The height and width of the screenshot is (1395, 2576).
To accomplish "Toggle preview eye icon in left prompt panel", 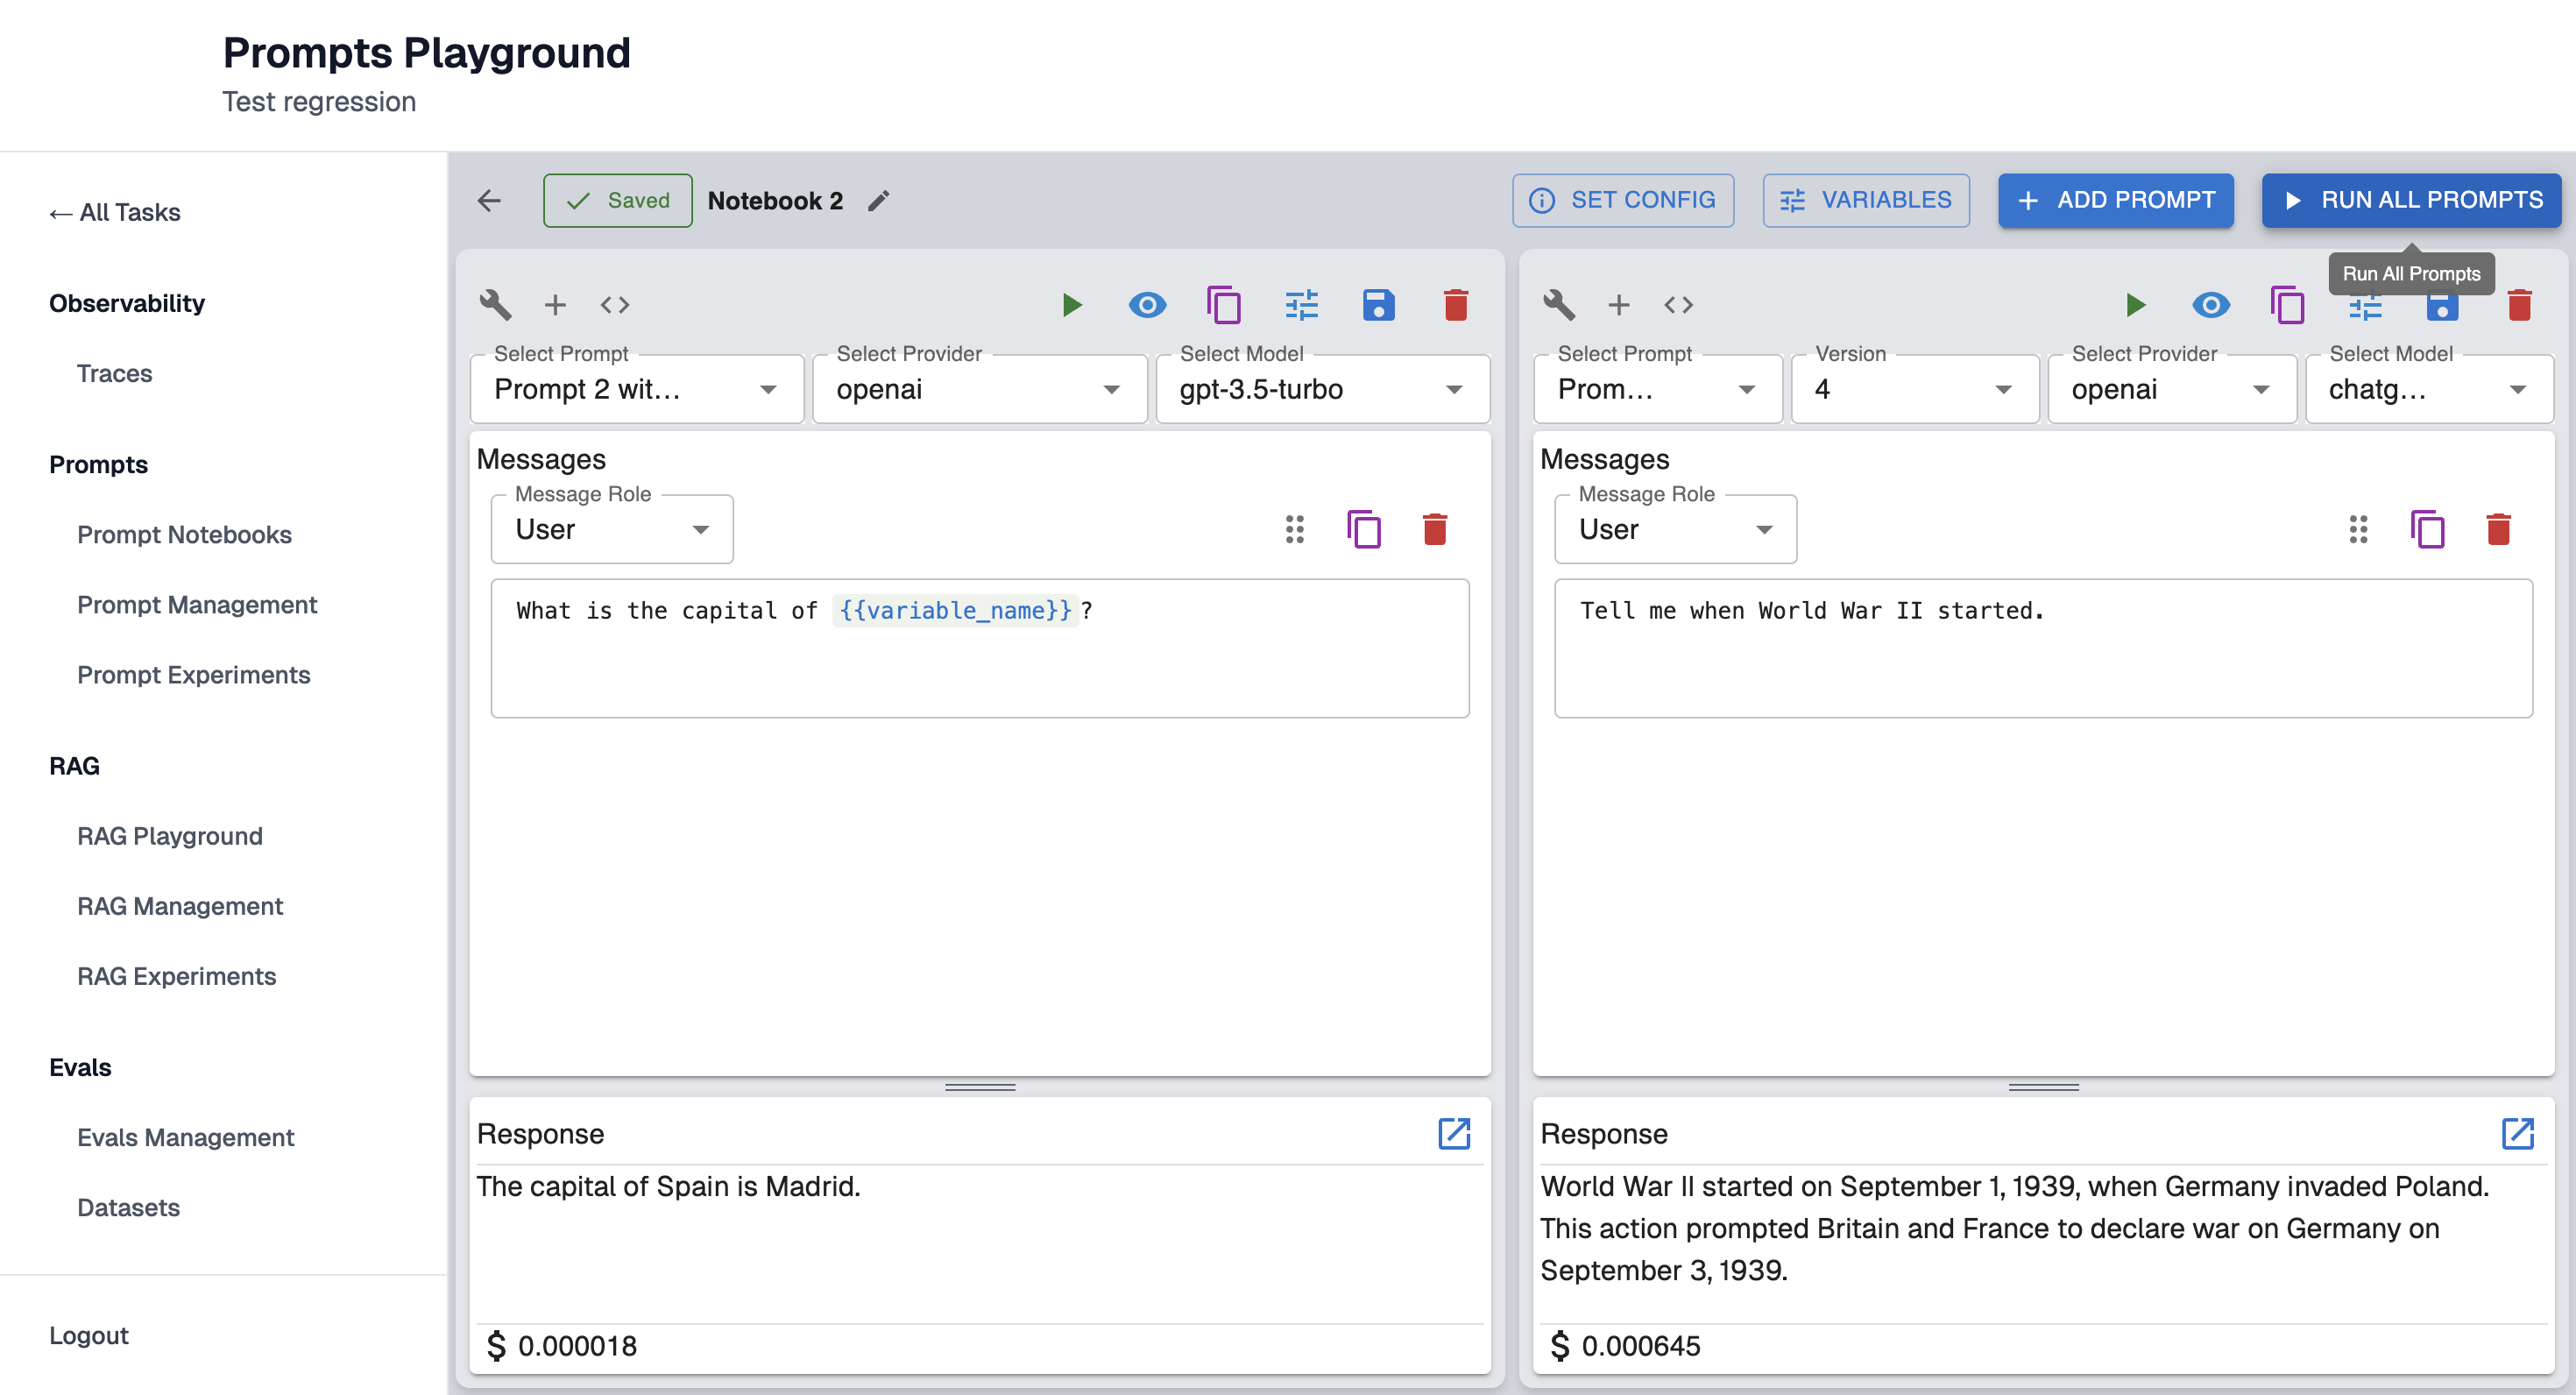I will coord(1147,304).
